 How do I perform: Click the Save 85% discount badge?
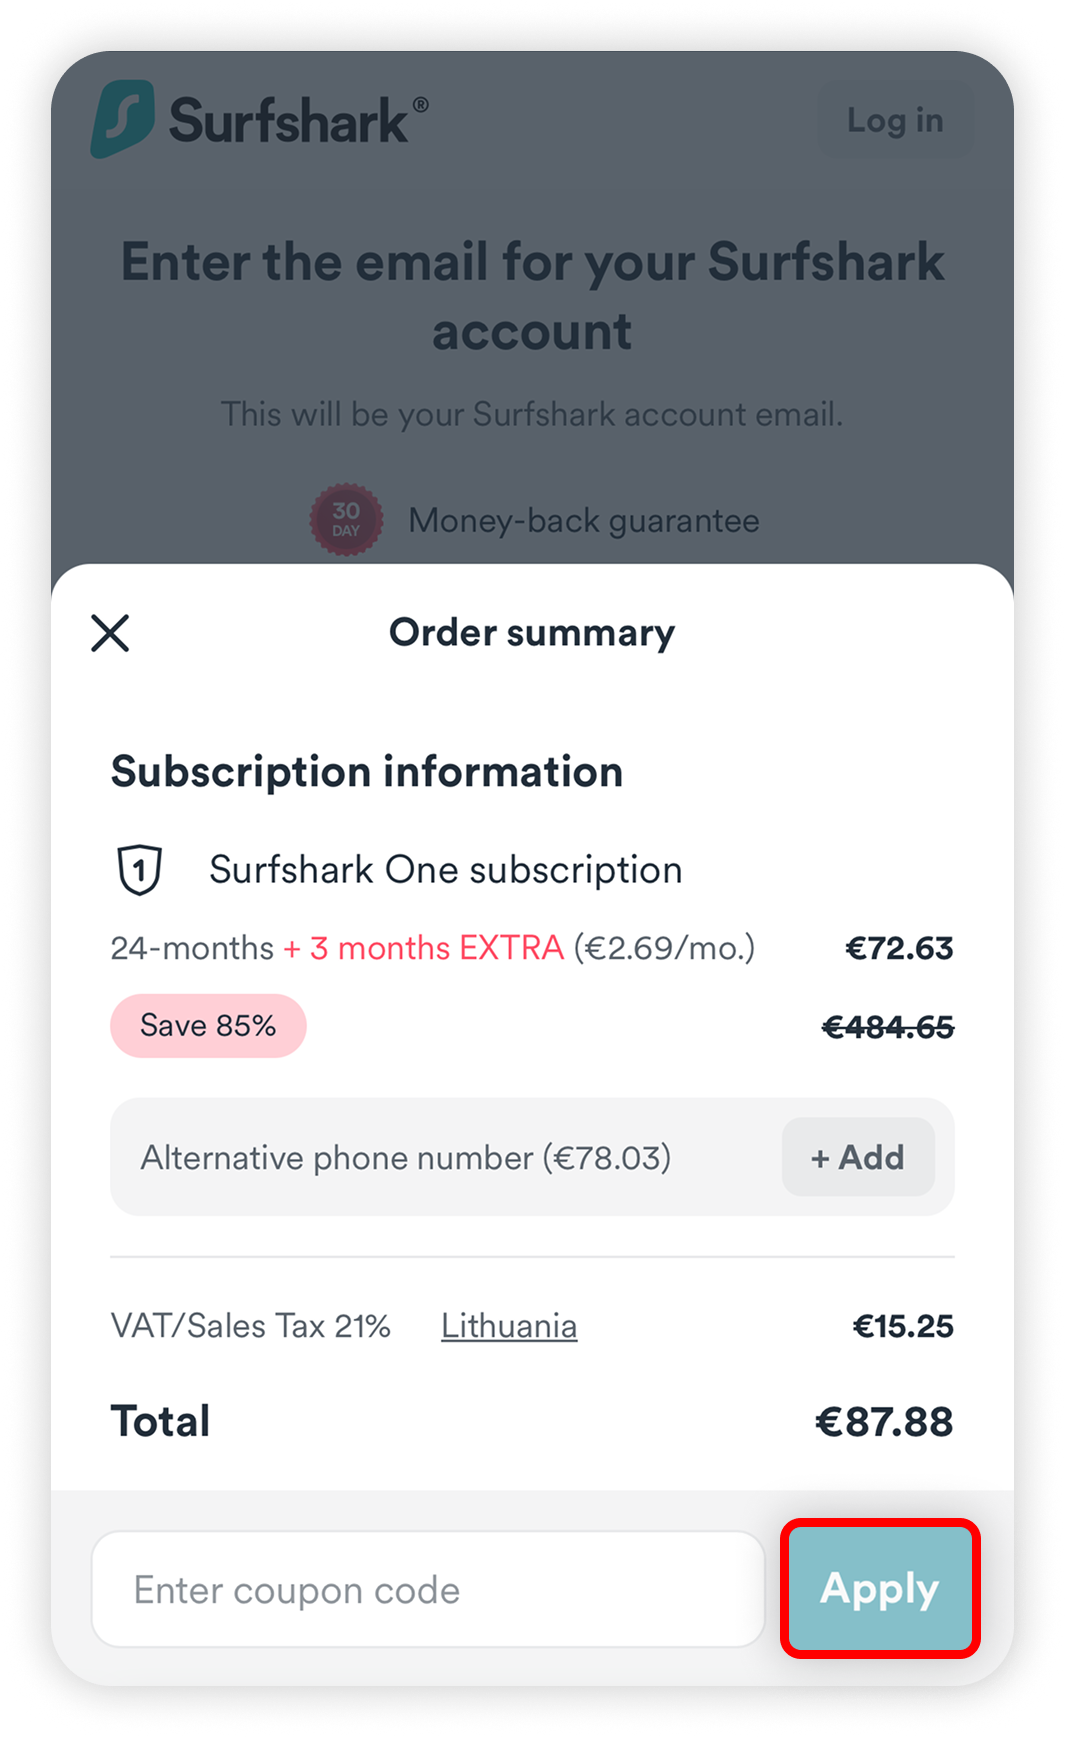pos(208,1024)
